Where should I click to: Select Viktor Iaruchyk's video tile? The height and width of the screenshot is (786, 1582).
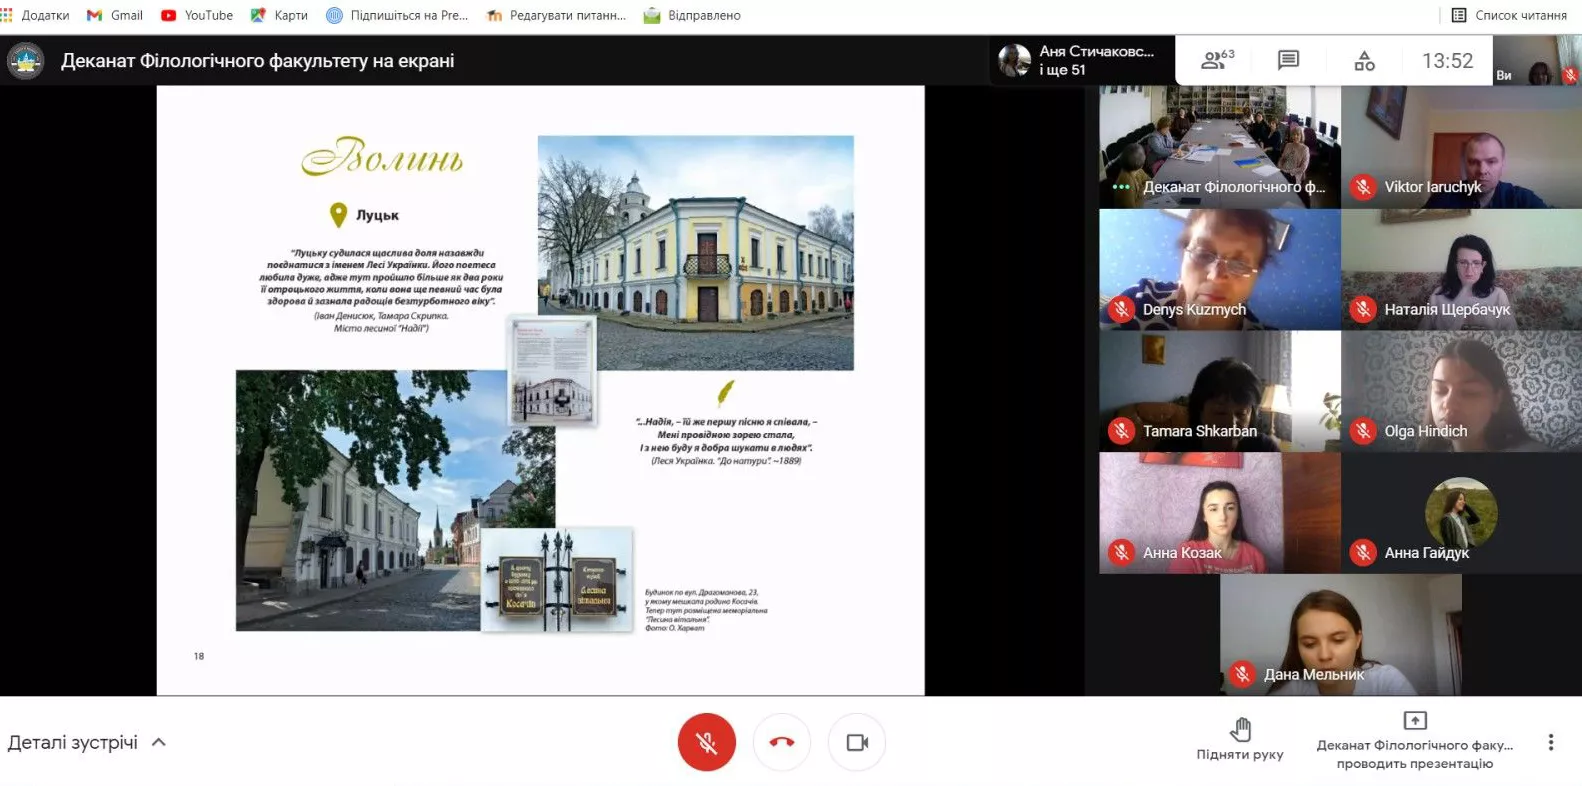point(1460,147)
